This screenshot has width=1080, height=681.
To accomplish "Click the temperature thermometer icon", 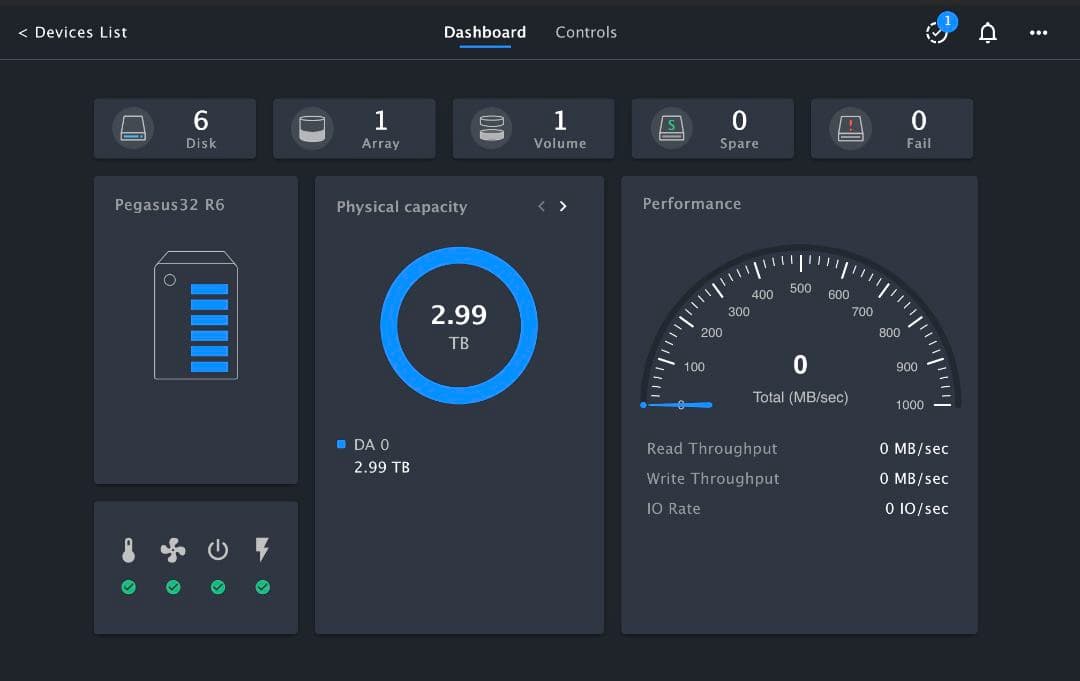I will (x=128, y=550).
